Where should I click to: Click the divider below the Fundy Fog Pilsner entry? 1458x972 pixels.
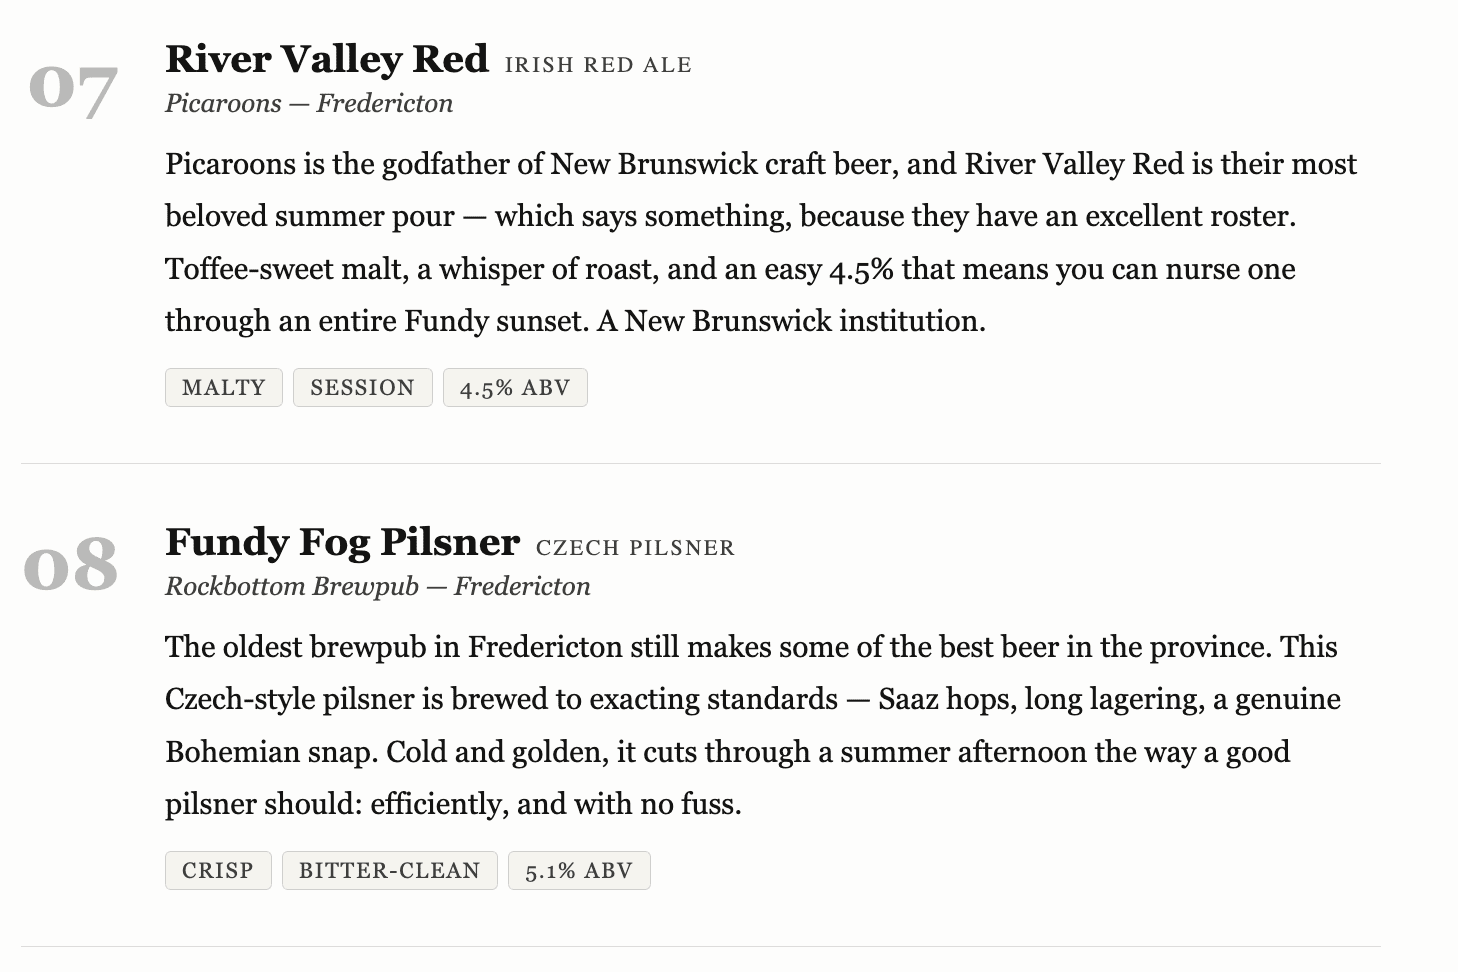point(700,947)
